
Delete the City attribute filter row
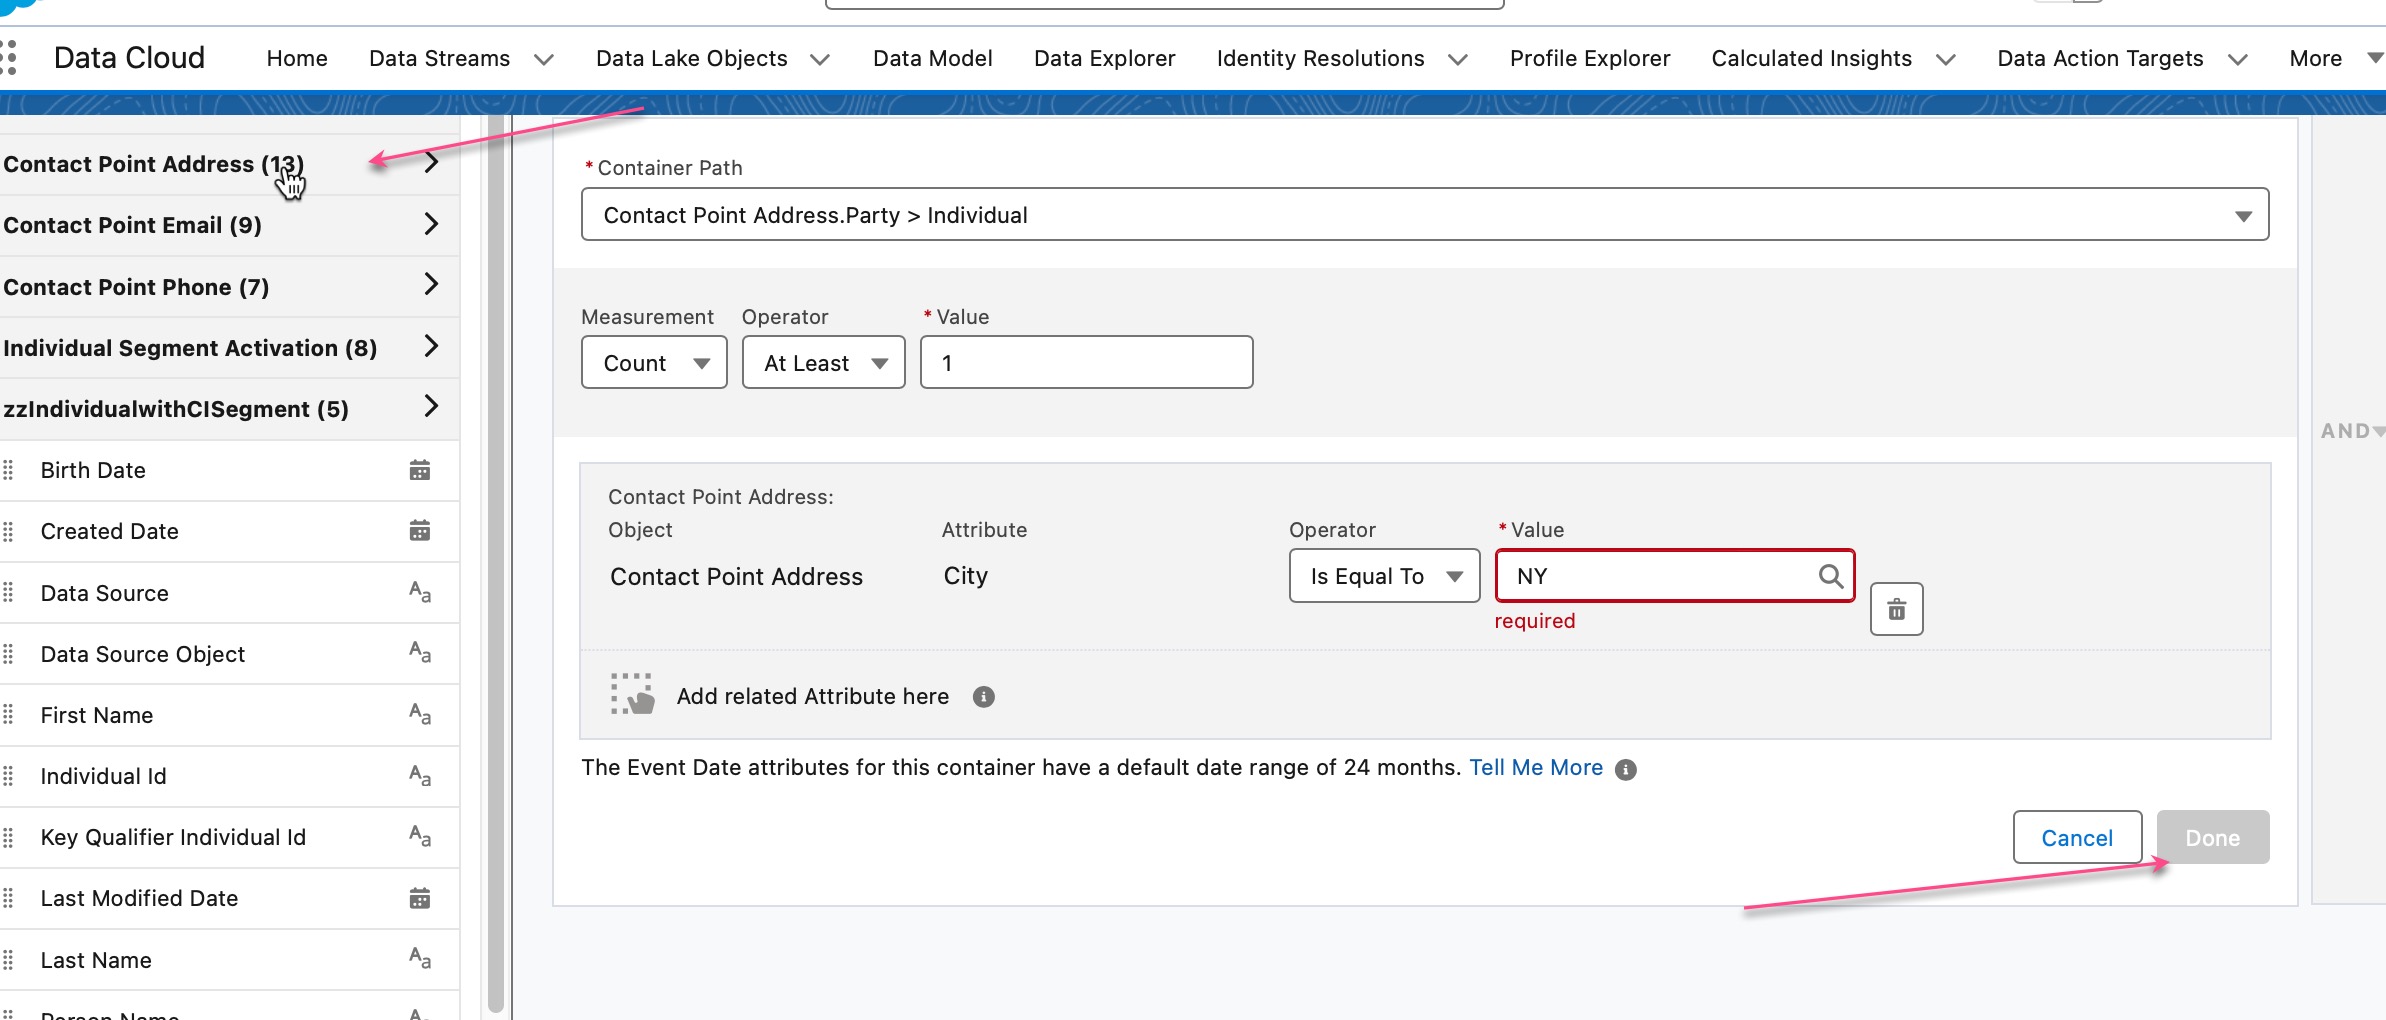[x=1896, y=609]
